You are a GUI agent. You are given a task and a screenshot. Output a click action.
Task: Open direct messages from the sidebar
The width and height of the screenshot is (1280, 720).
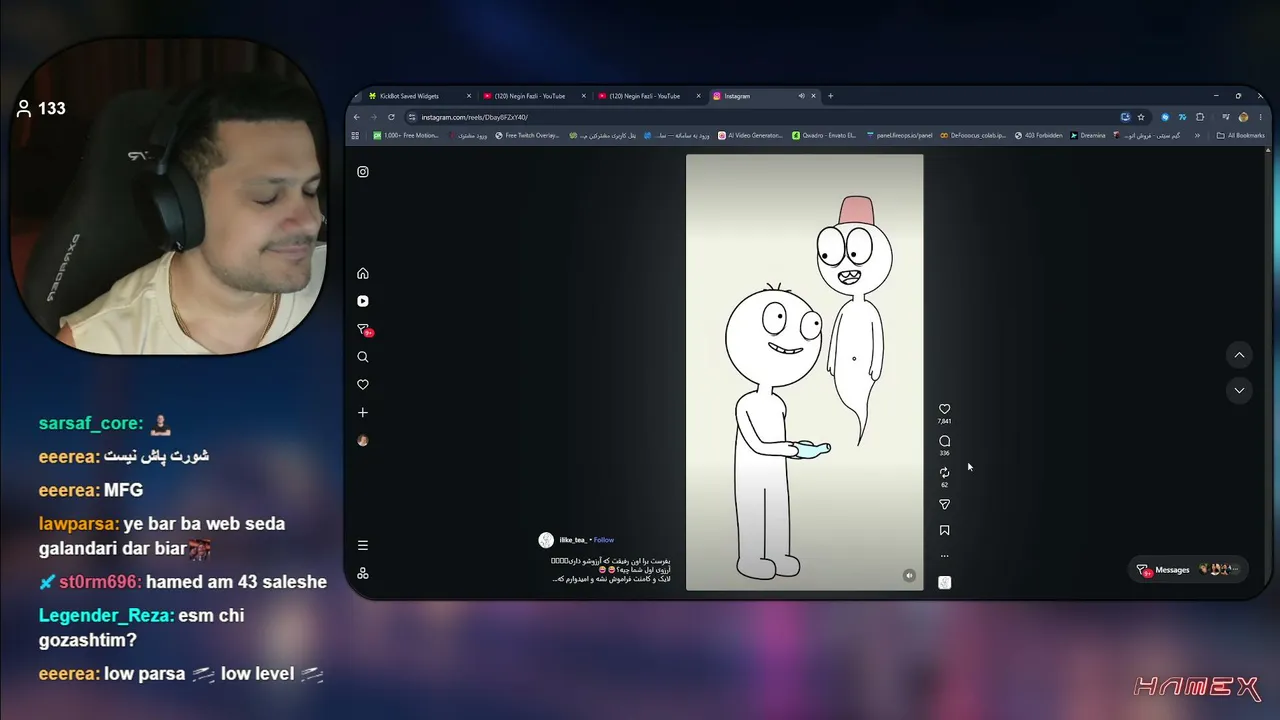pos(364,329)
